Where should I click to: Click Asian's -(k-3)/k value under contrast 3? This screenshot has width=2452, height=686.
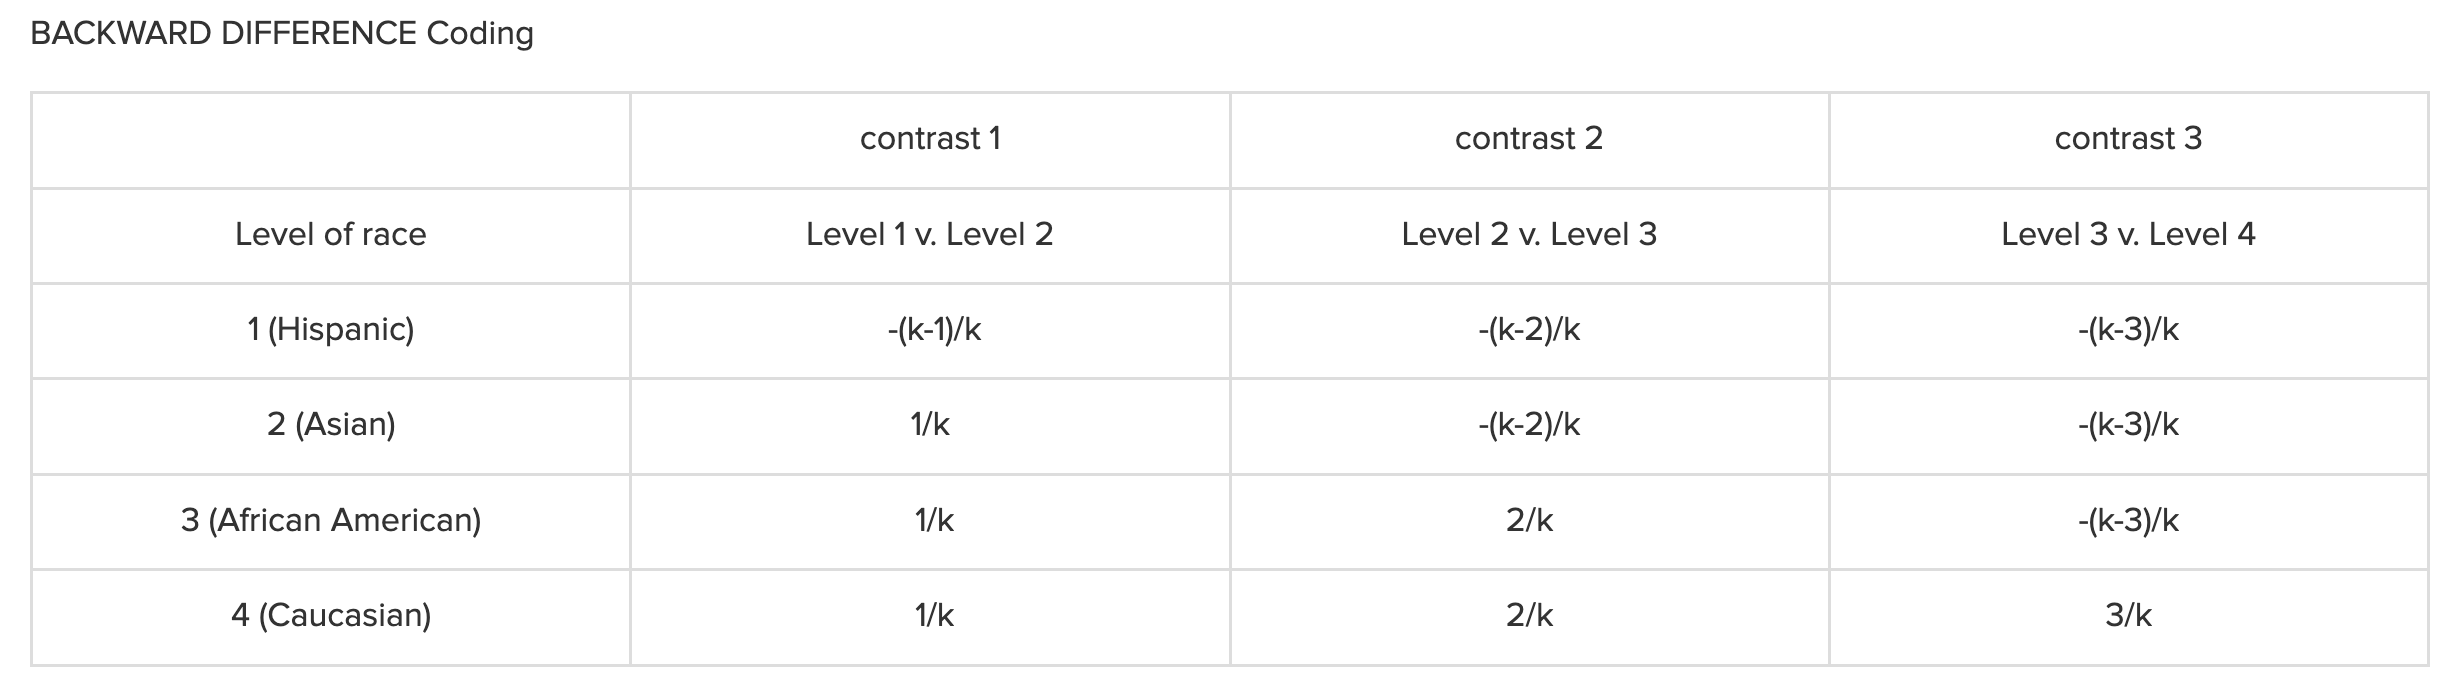tap(2128, 424)
